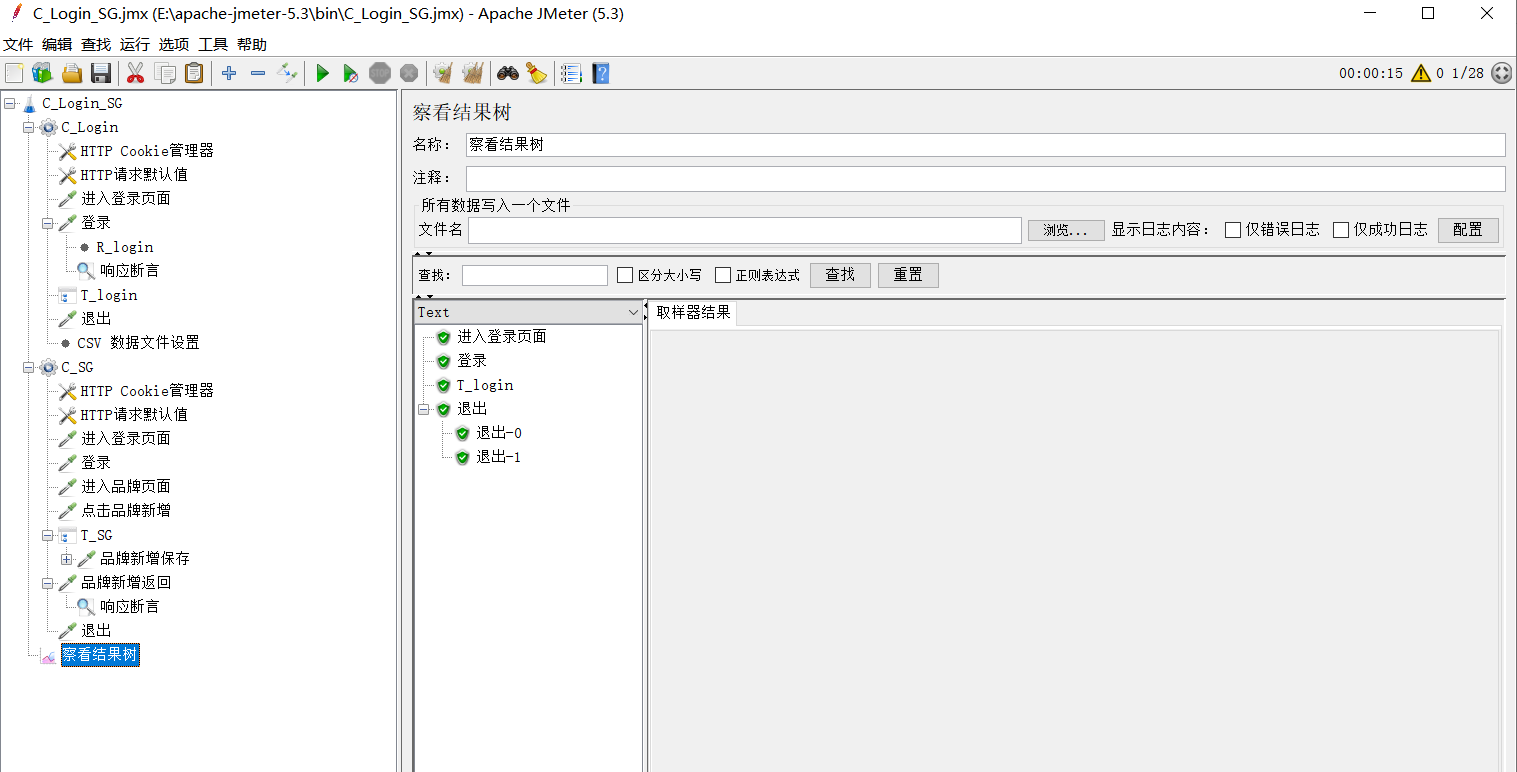The image size is (1517, 772).
Task: Clear all results using the double-broom icon
Action: [472, 72]
